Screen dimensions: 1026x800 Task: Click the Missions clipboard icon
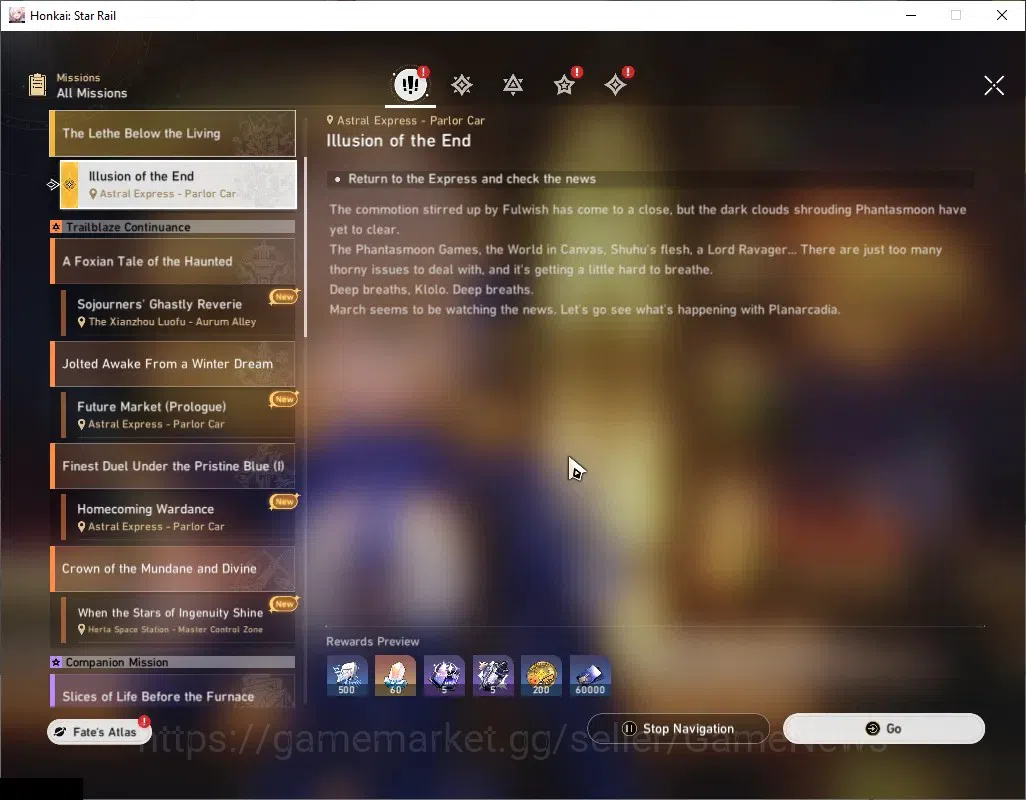click(37, 85)
